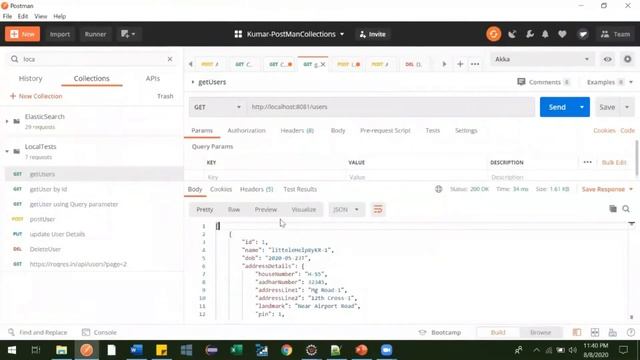
Task: Click the Import button
Action: [x=60, y=34]
